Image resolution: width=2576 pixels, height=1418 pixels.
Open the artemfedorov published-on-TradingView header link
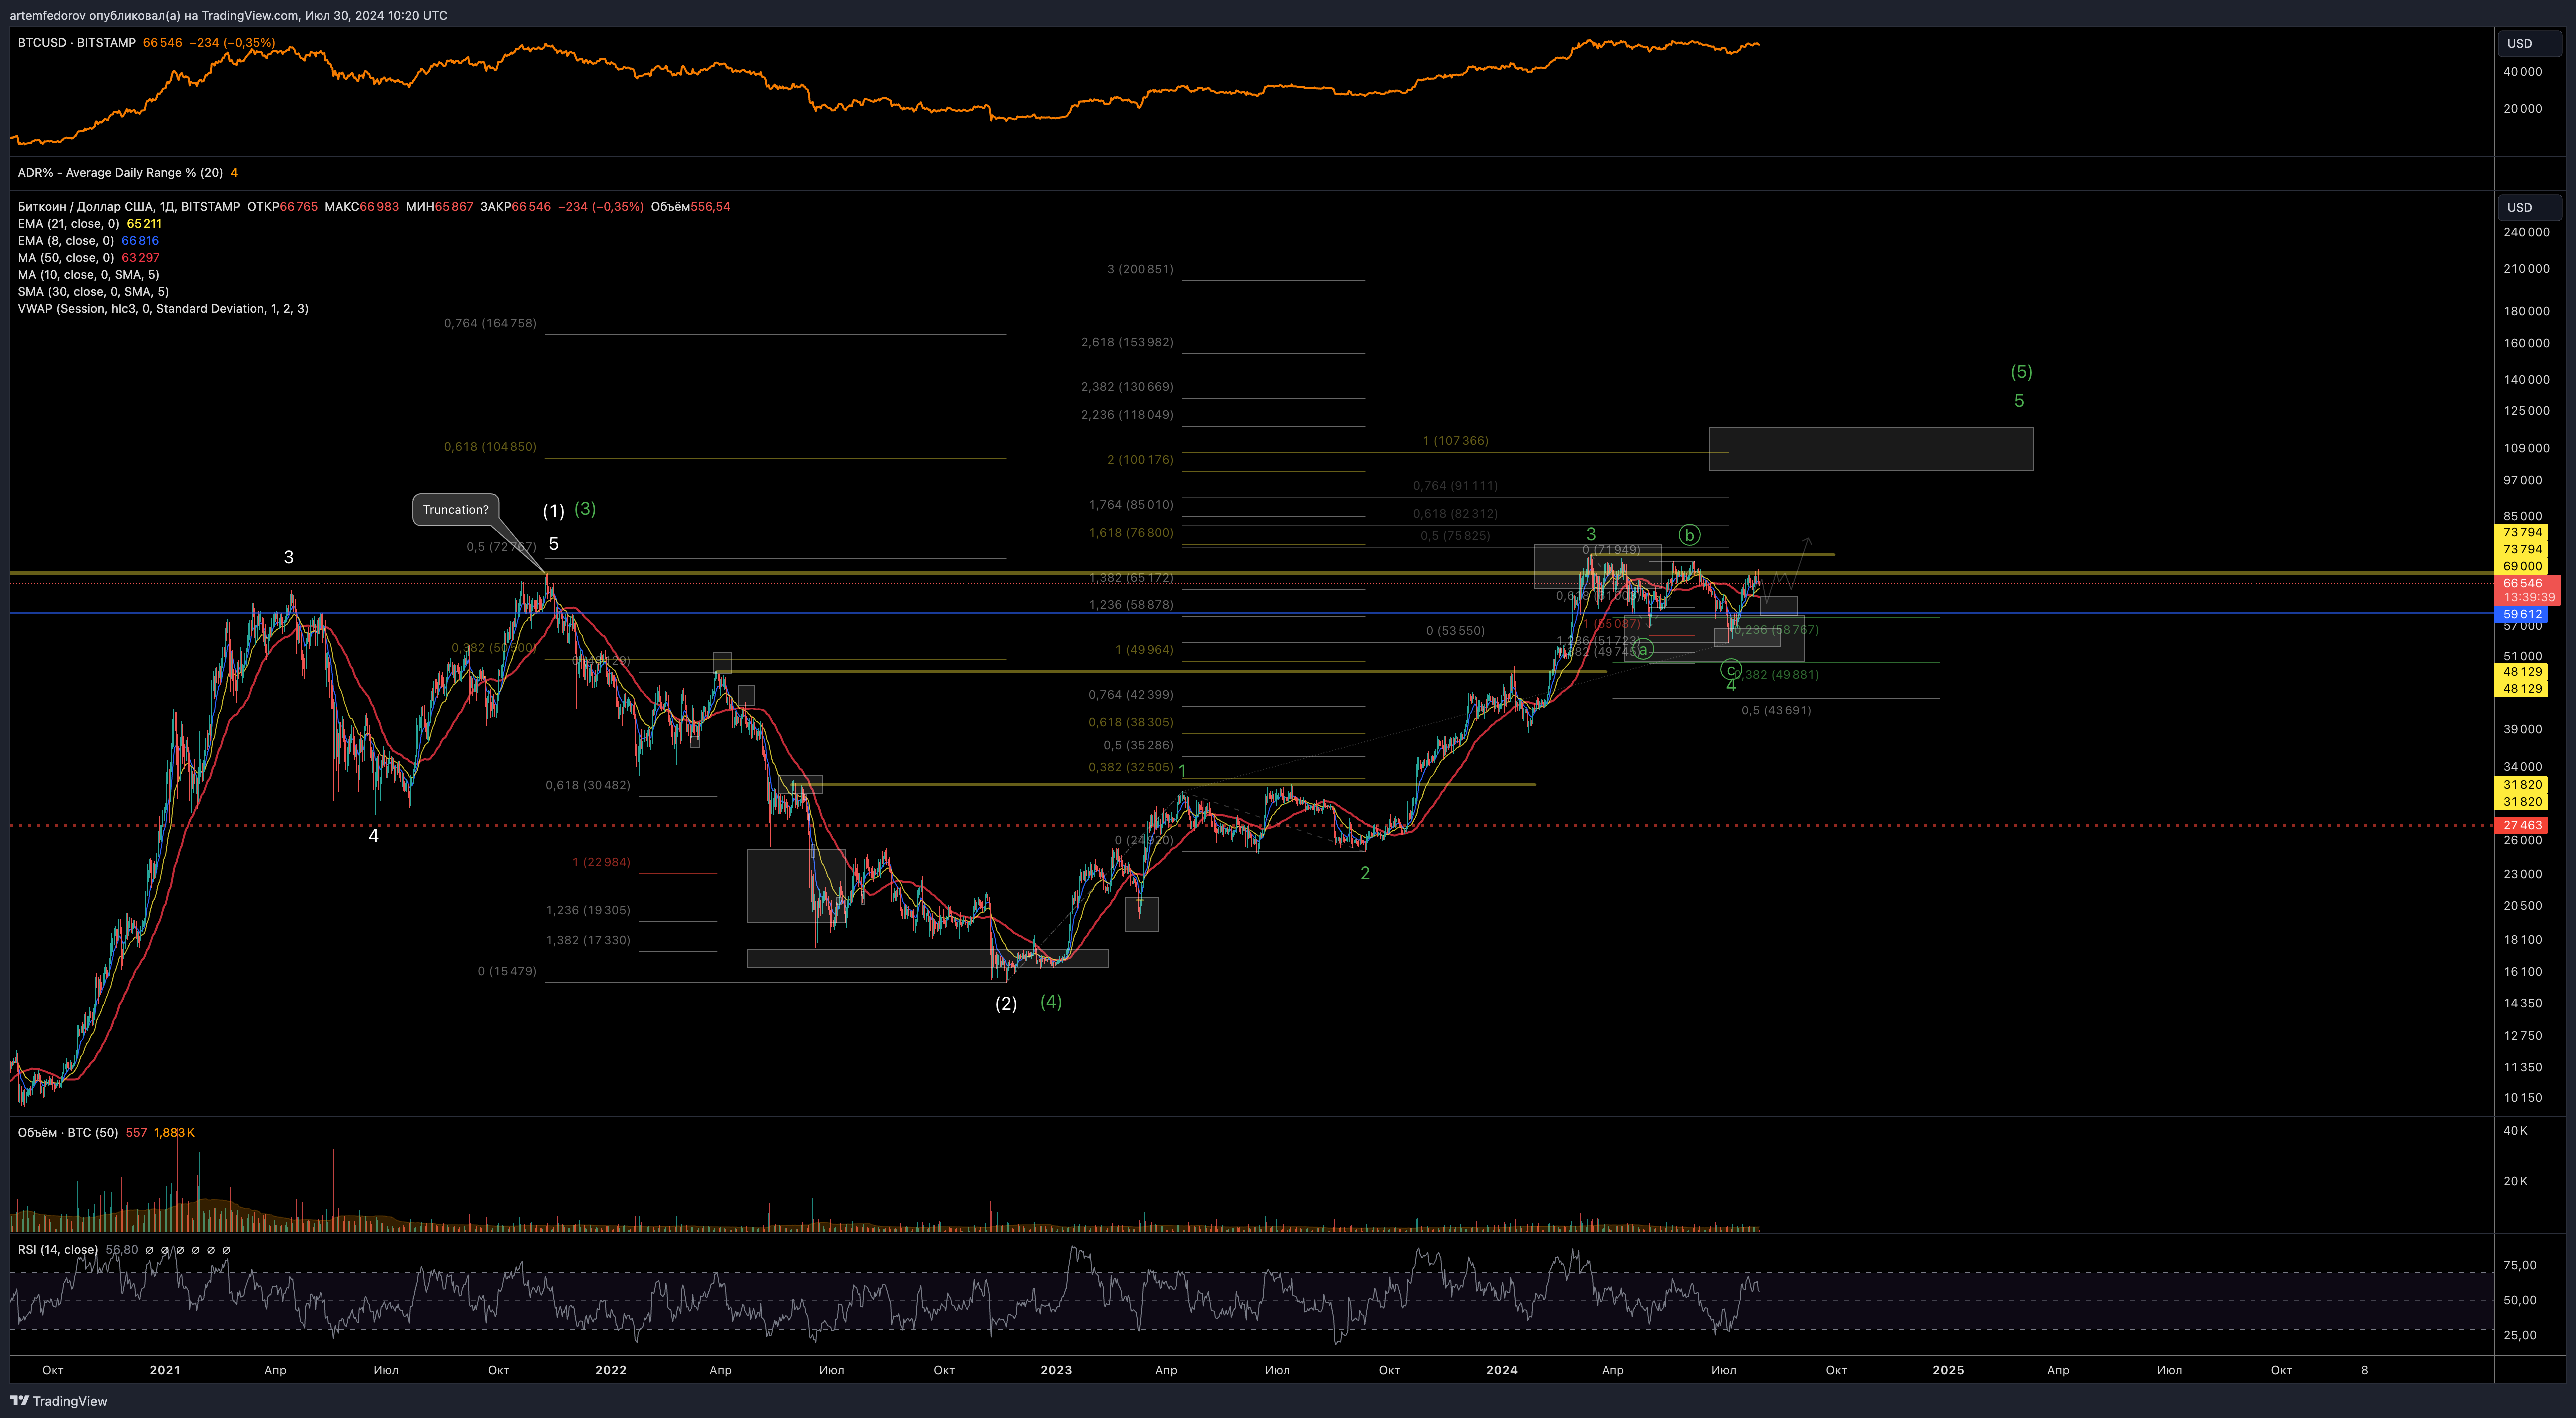[x=229, y=15]
